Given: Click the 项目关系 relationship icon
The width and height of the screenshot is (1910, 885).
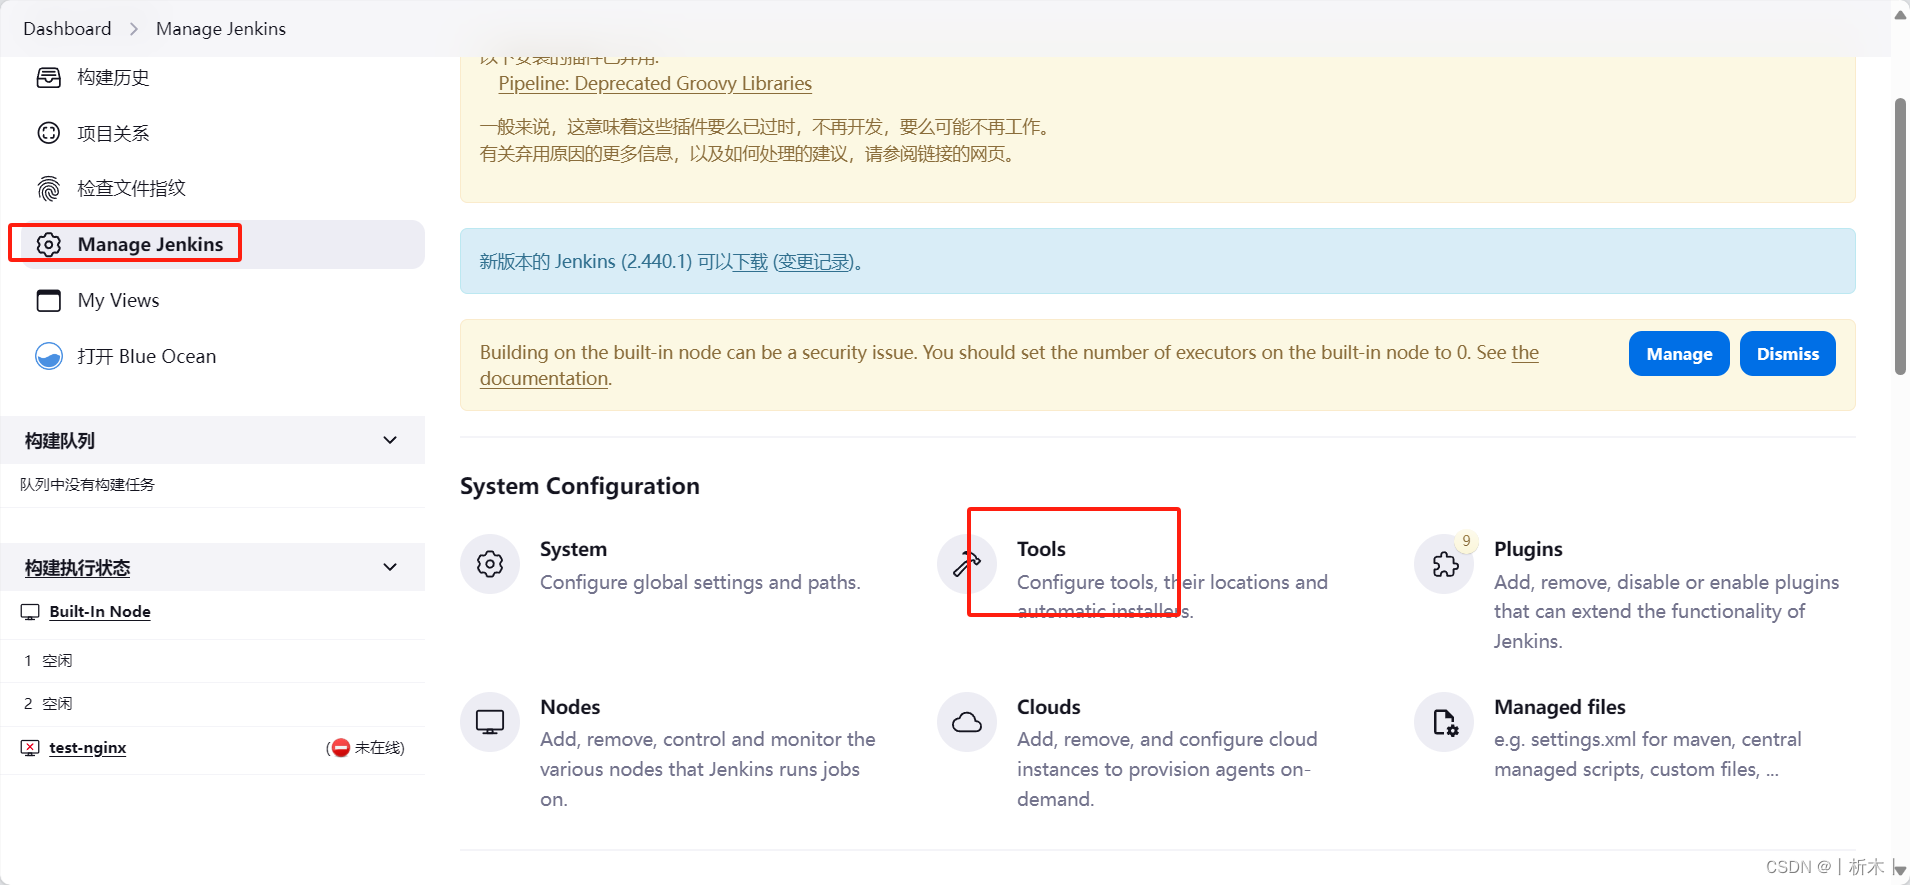Looking at the screenshot, I should click(49, 133).
